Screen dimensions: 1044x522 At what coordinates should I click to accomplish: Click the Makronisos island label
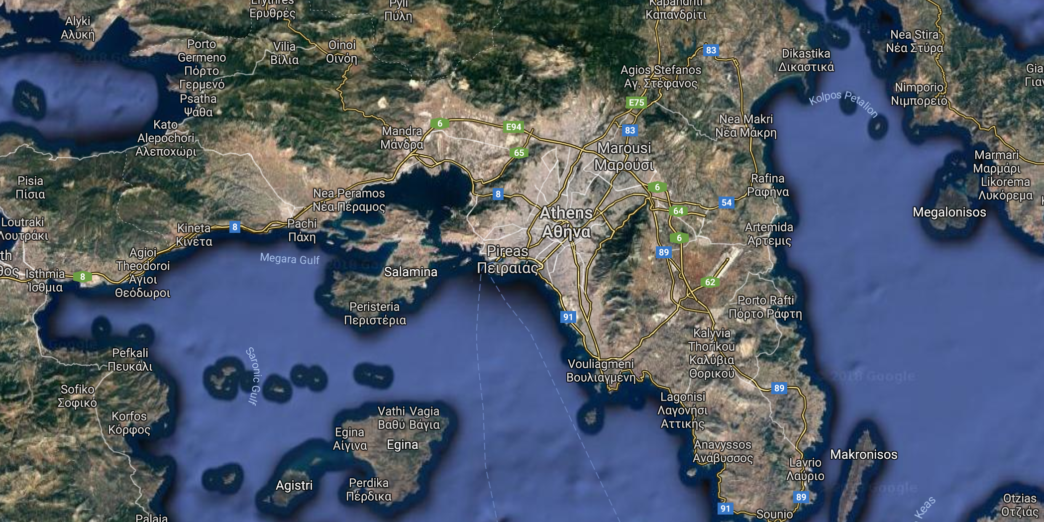pos(864,455)
